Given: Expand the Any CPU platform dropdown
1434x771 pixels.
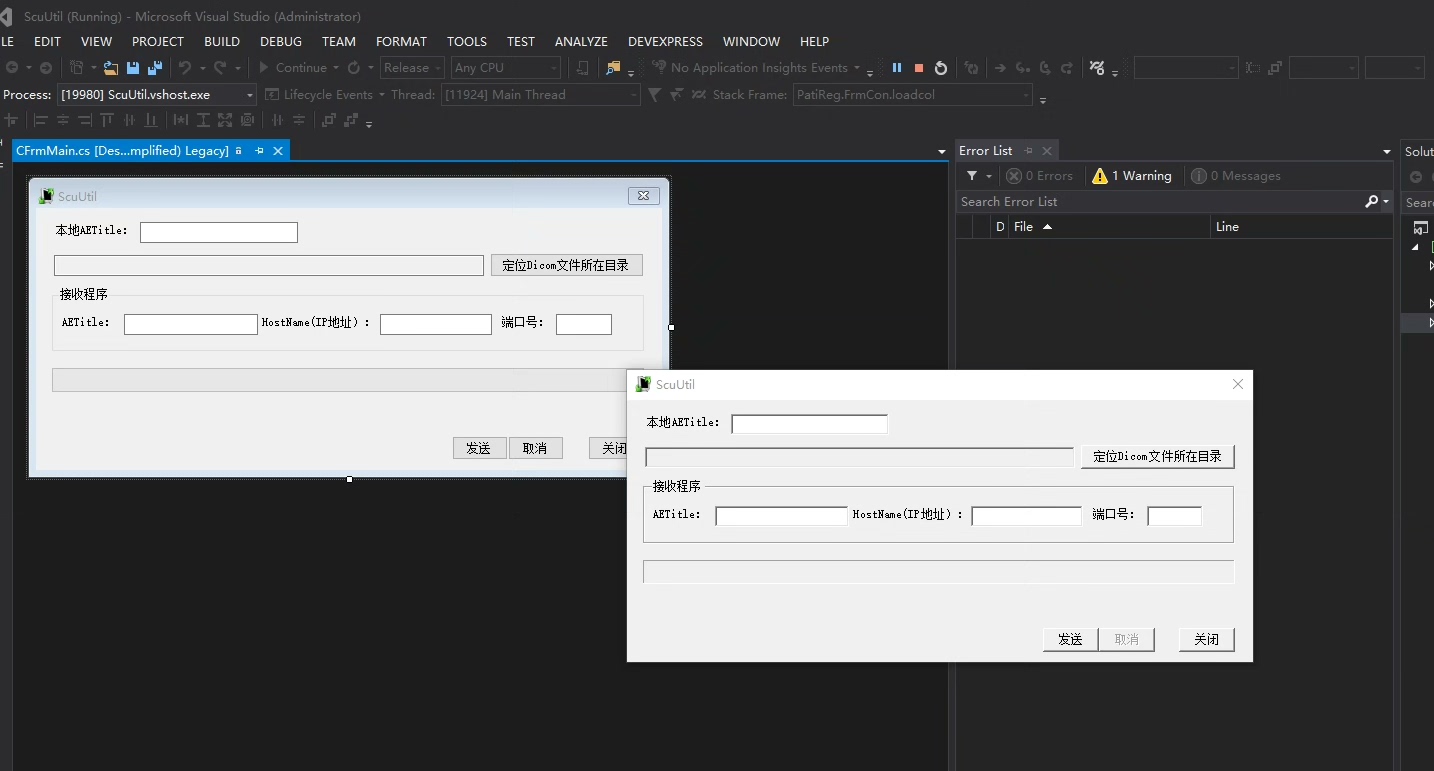Looking at the screenshot, I should tap(505, 68).
